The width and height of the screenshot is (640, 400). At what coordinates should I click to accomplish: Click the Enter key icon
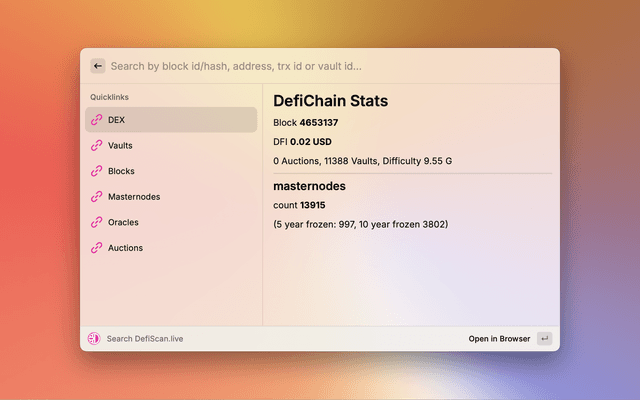[544, 339]
